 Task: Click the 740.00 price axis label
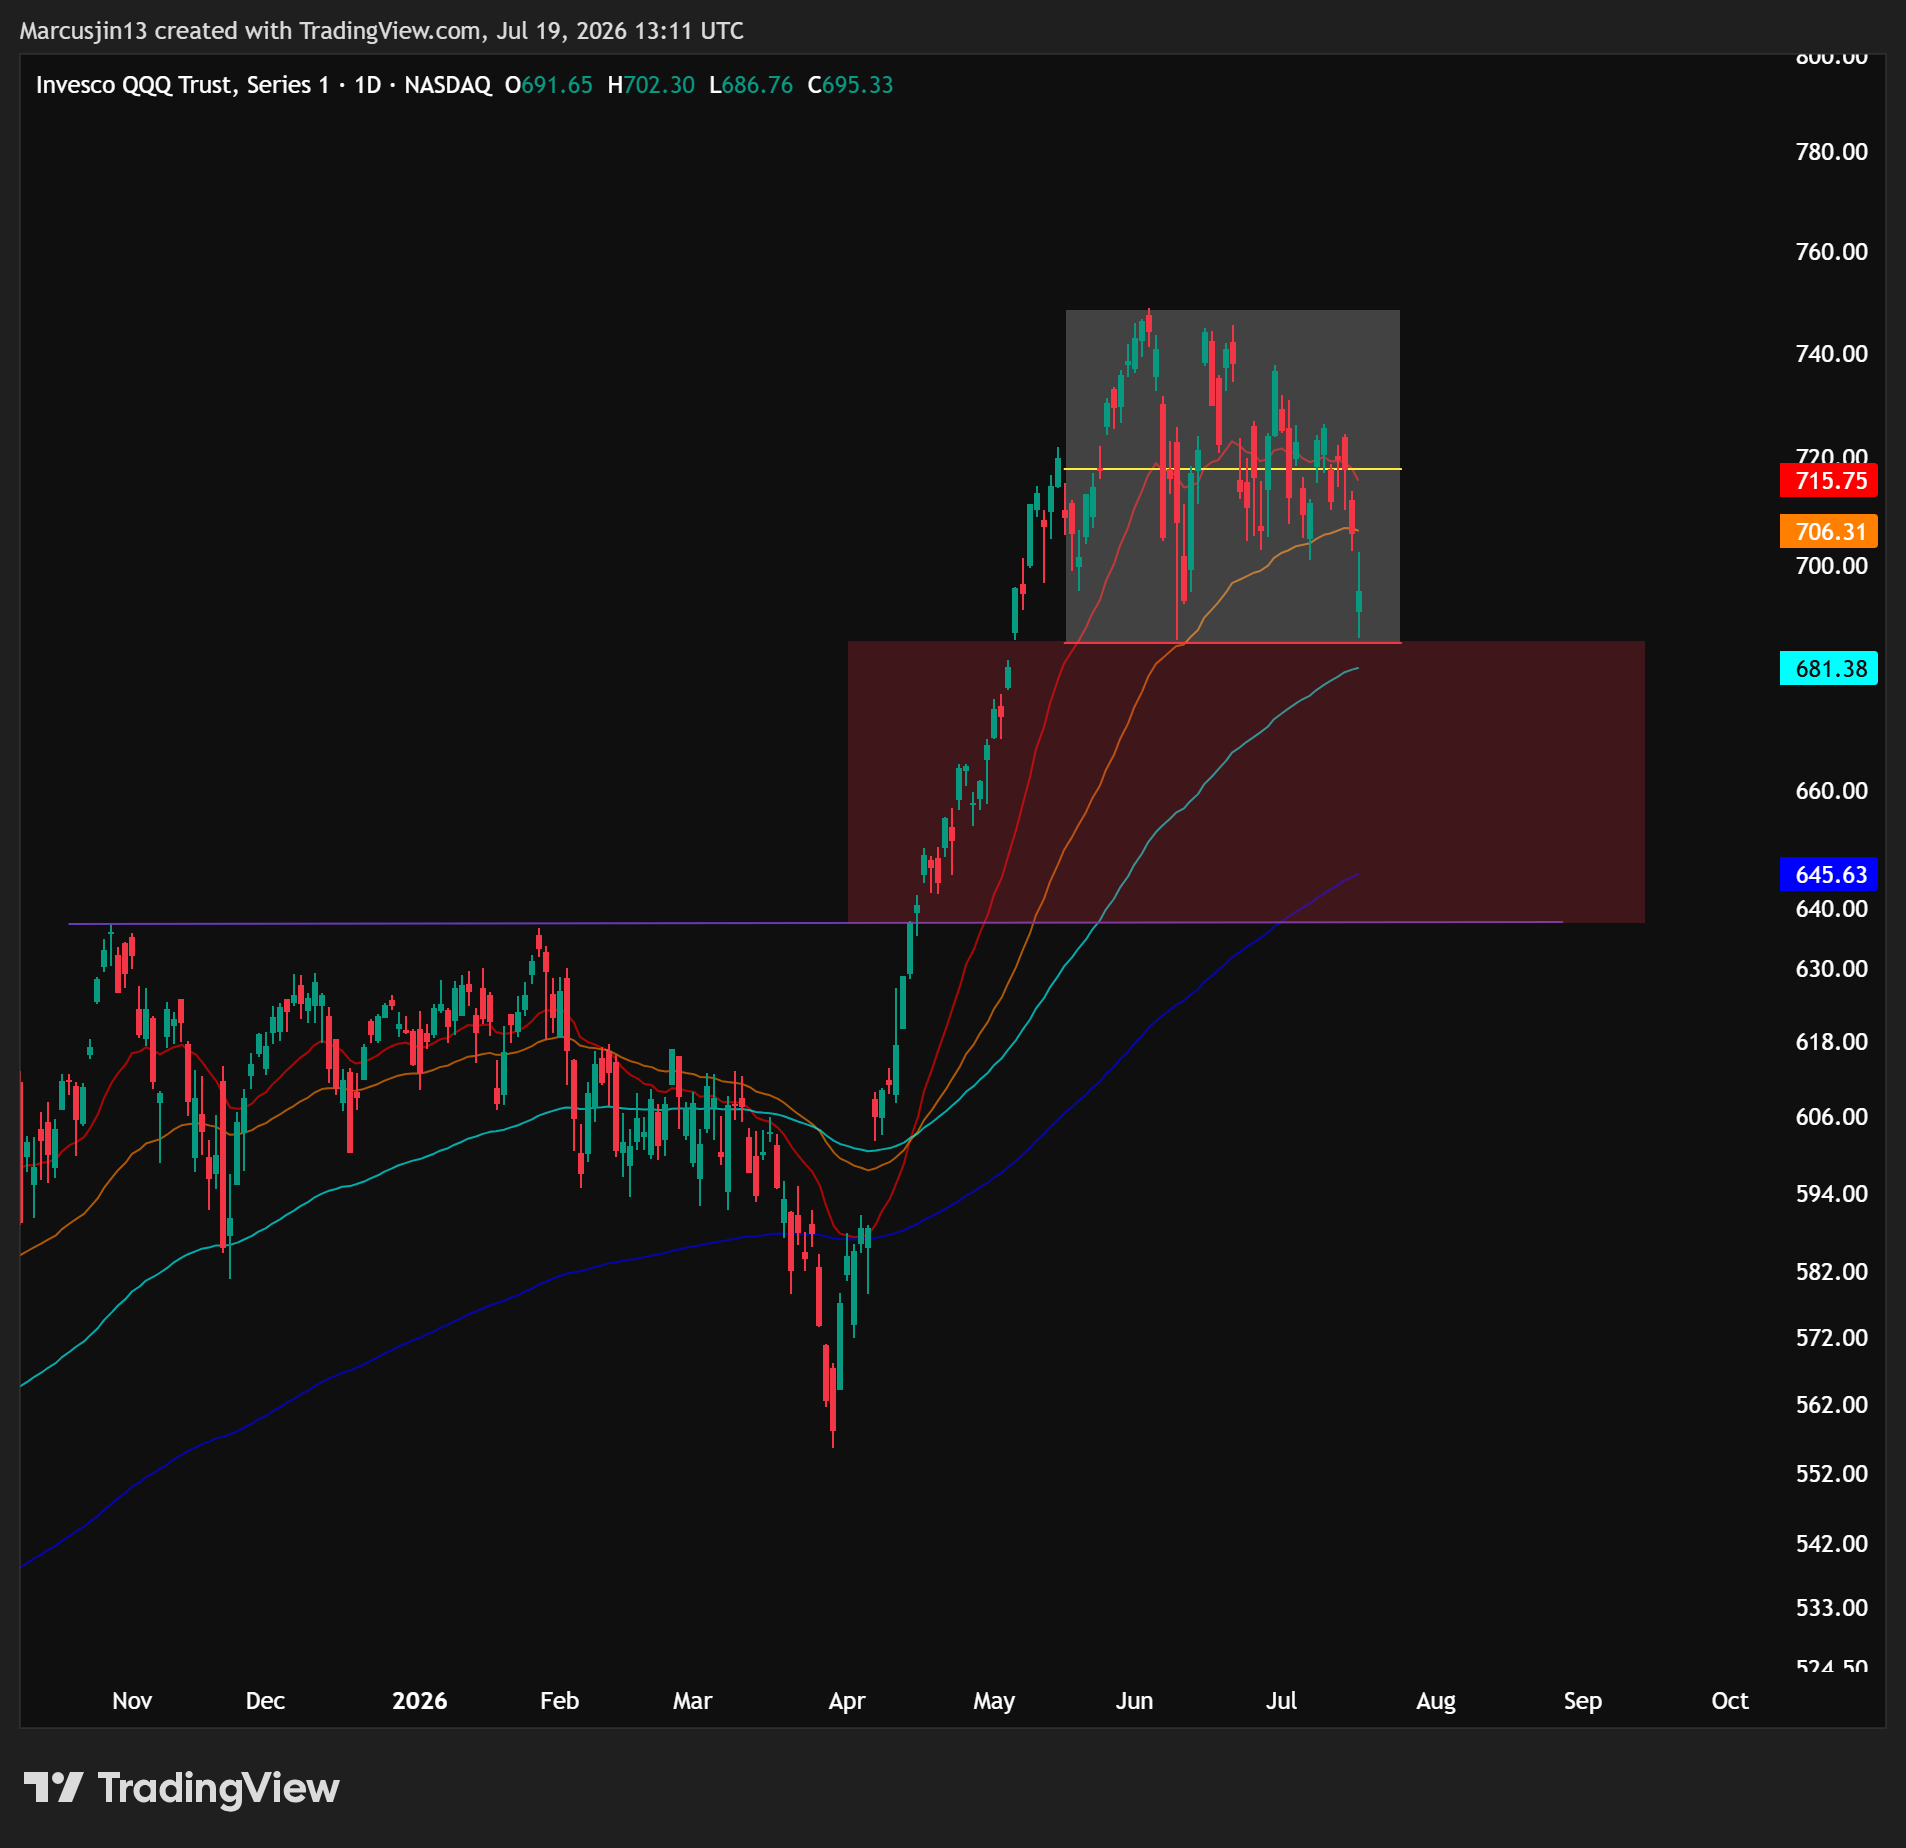[1832, 354]
